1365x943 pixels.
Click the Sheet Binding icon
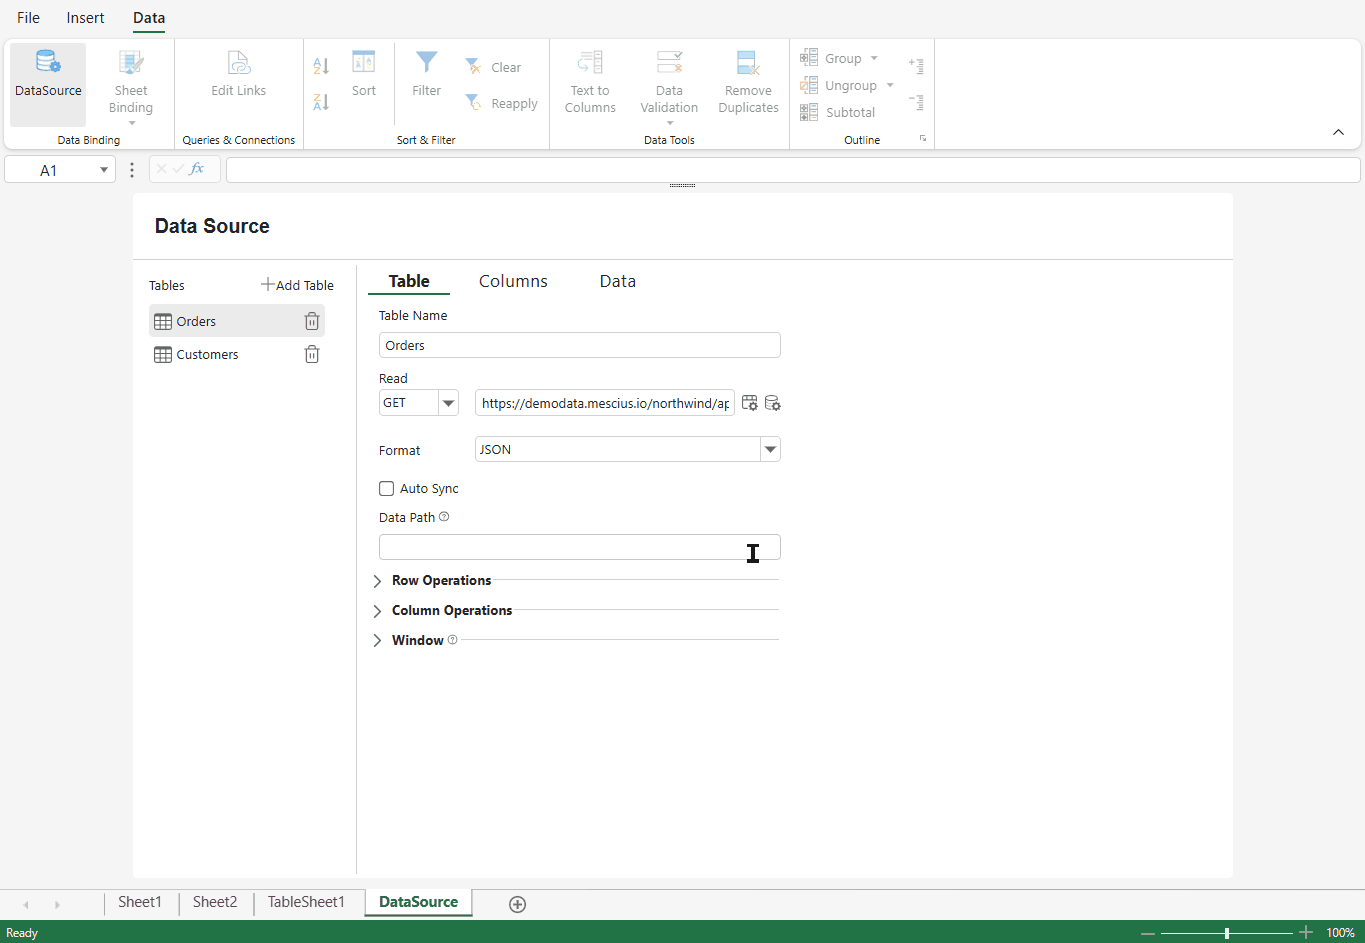131,62
